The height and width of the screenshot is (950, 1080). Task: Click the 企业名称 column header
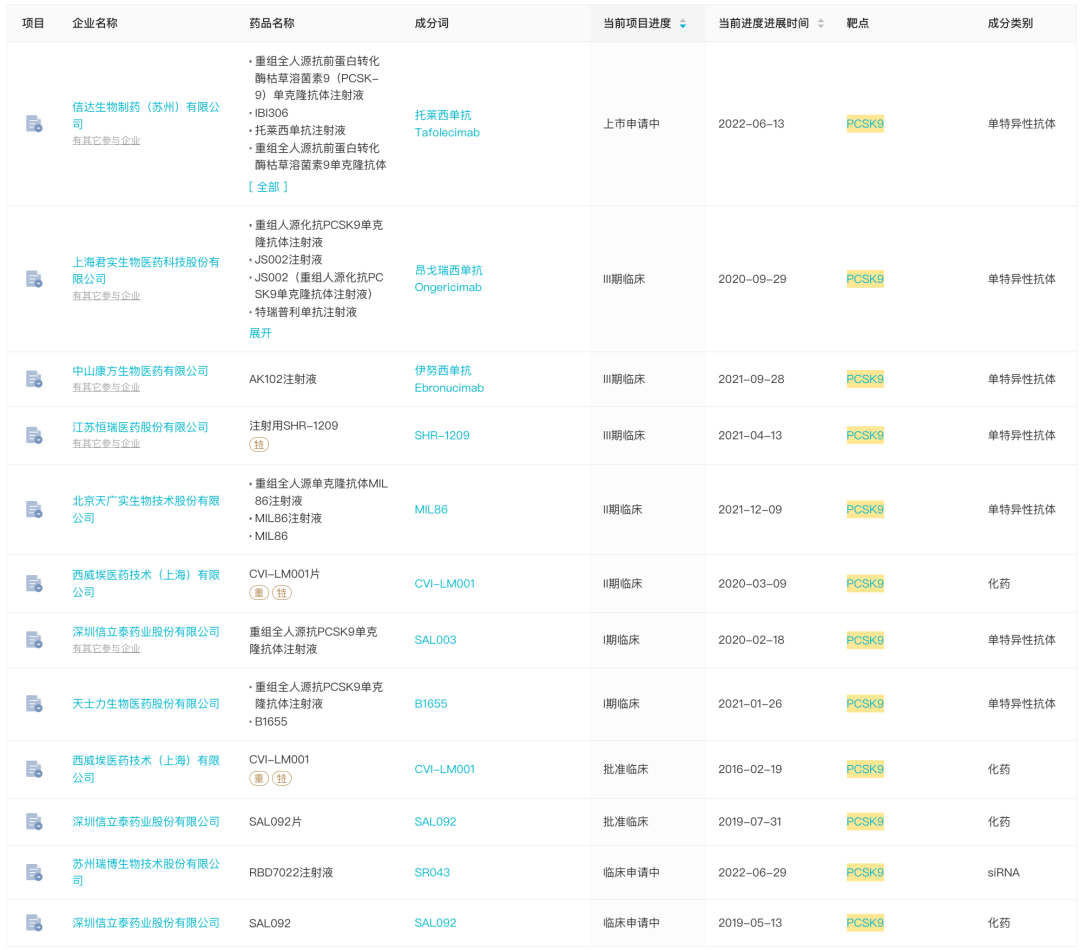click(95, 23)
